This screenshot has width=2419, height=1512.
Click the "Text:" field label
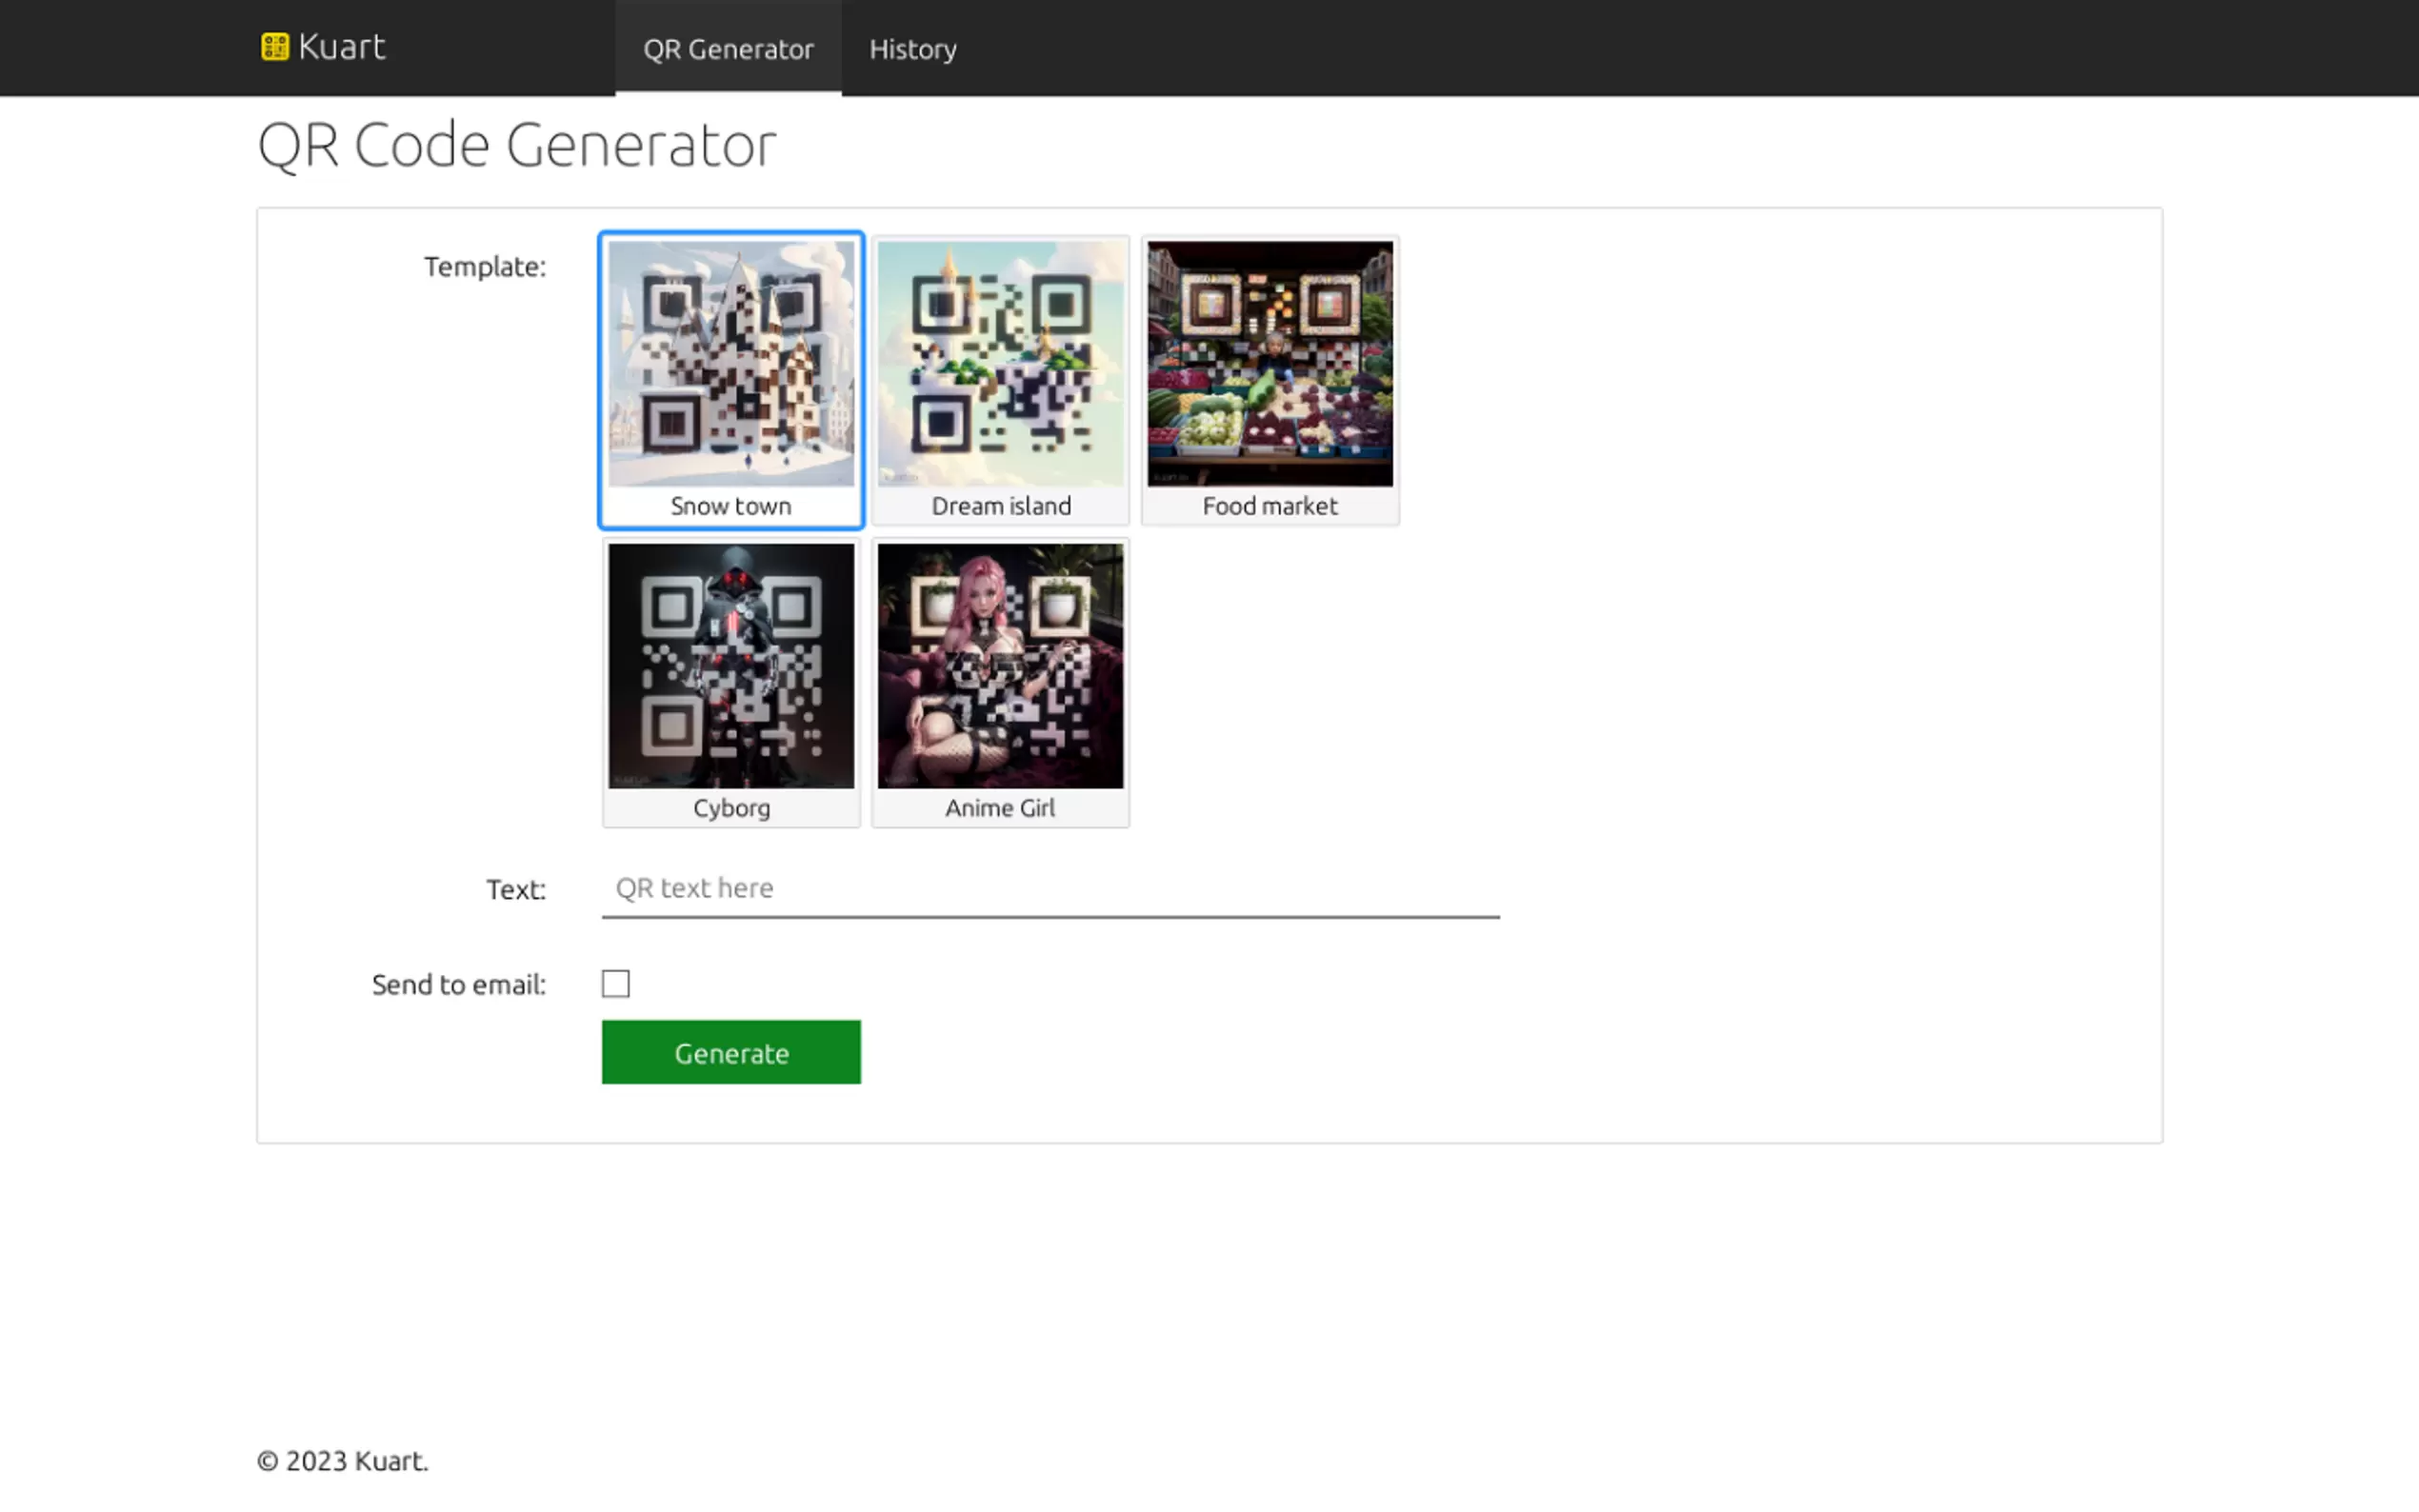(x=515, y=890)
